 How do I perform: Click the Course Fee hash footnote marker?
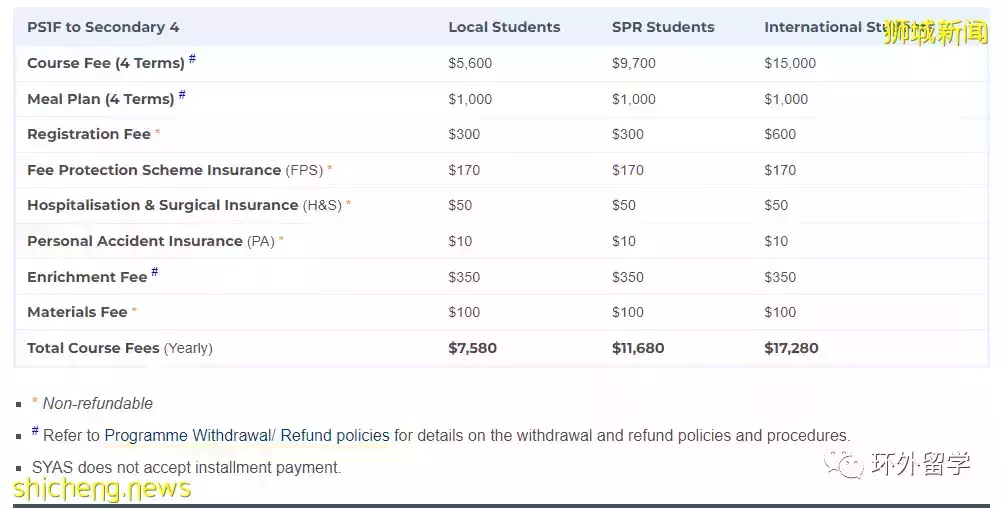tap(192, 59)
